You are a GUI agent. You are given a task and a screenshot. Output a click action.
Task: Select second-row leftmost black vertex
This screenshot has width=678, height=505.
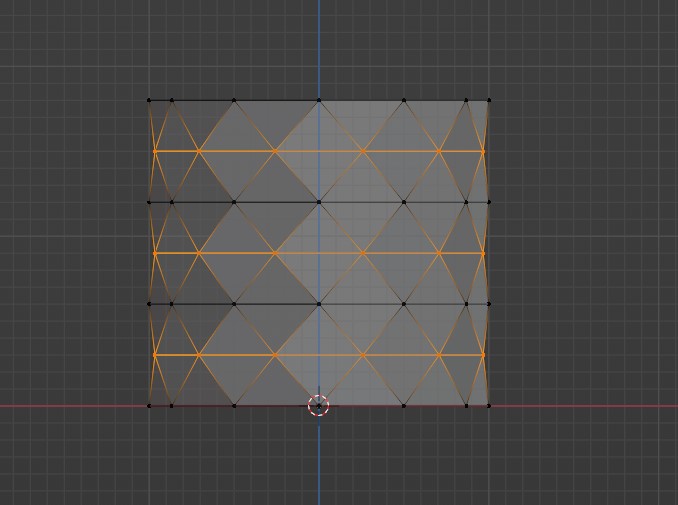(x=150, y=202)
